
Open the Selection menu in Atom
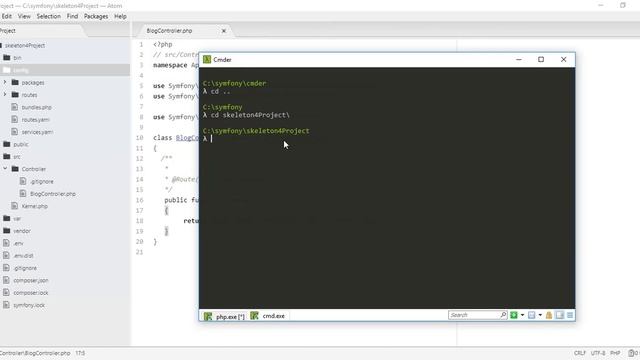(x=49, y=16)
